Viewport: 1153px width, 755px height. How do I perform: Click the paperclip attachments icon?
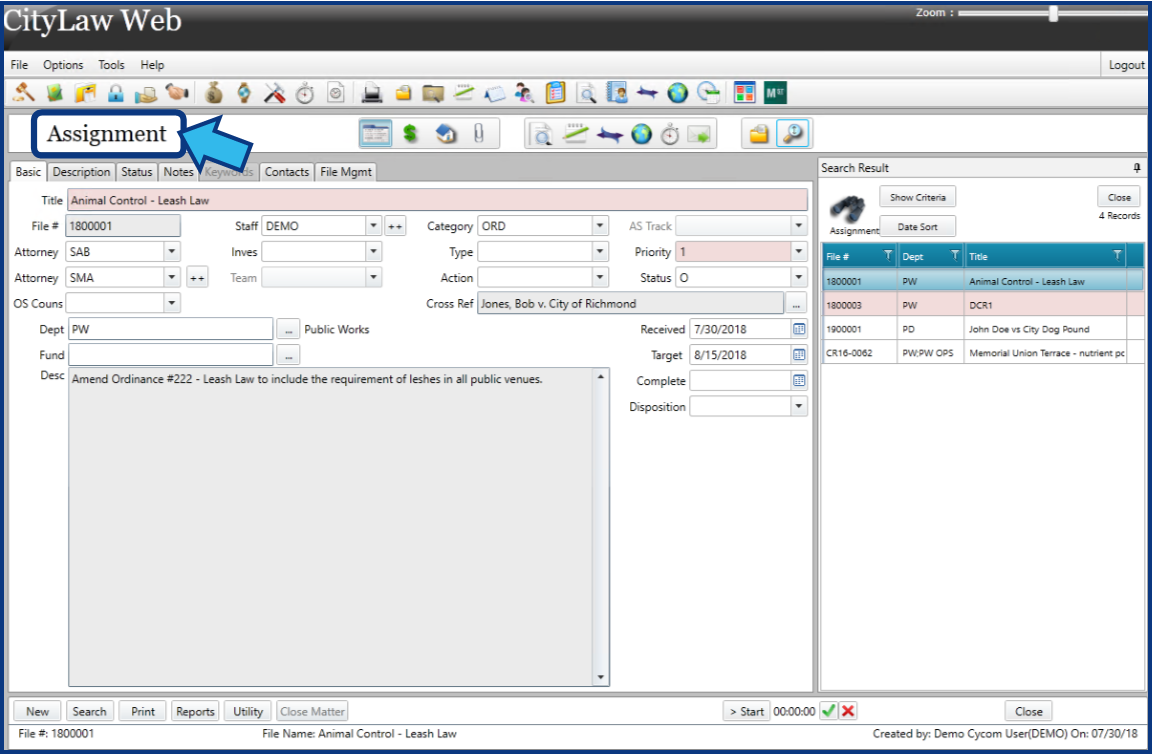[x=478, y=133]
